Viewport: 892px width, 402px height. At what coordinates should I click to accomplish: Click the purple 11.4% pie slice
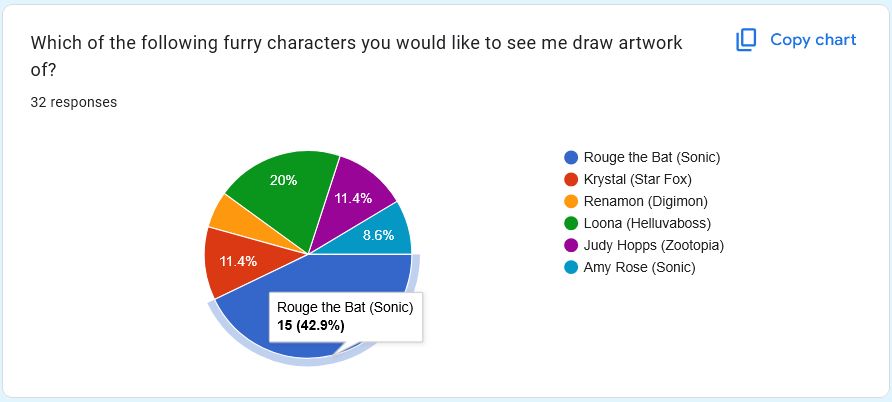(356, 199)
